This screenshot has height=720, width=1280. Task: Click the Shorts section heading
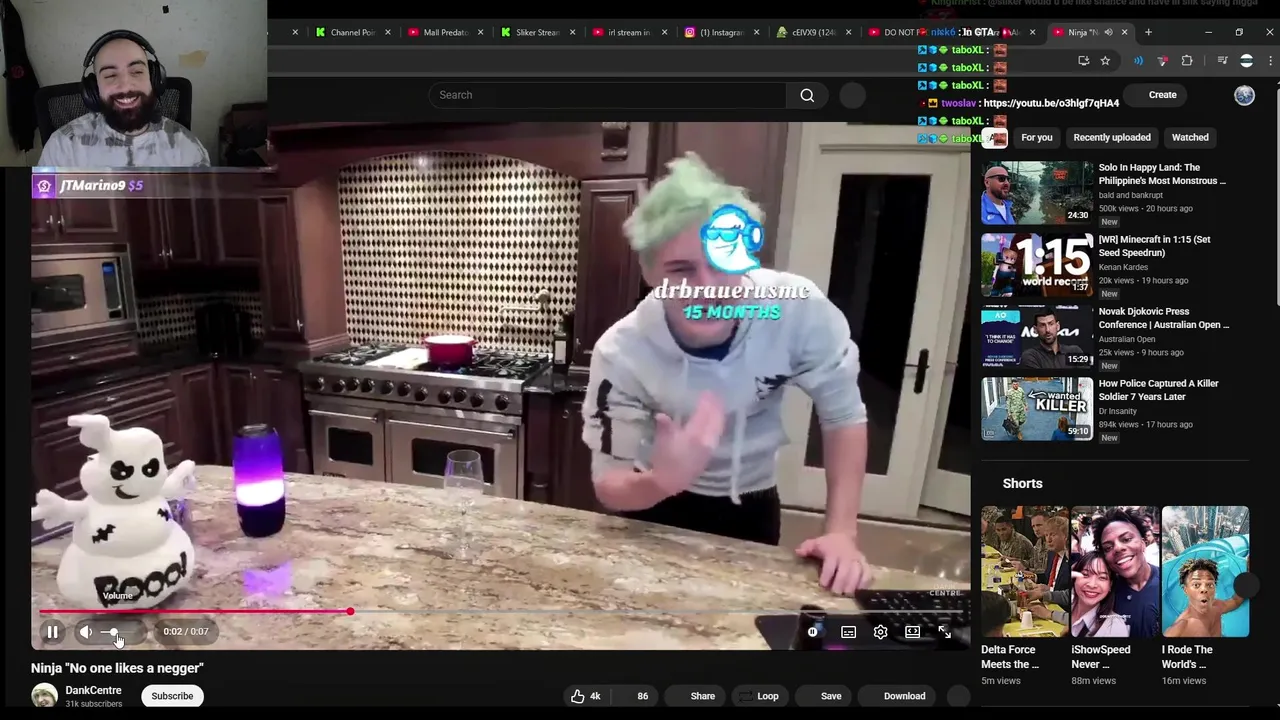coord(1022,483)
